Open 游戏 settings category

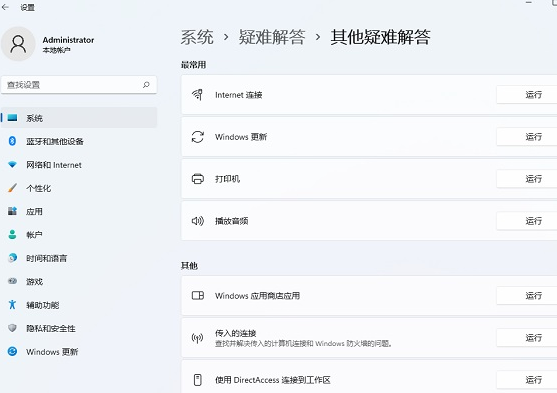79,281
